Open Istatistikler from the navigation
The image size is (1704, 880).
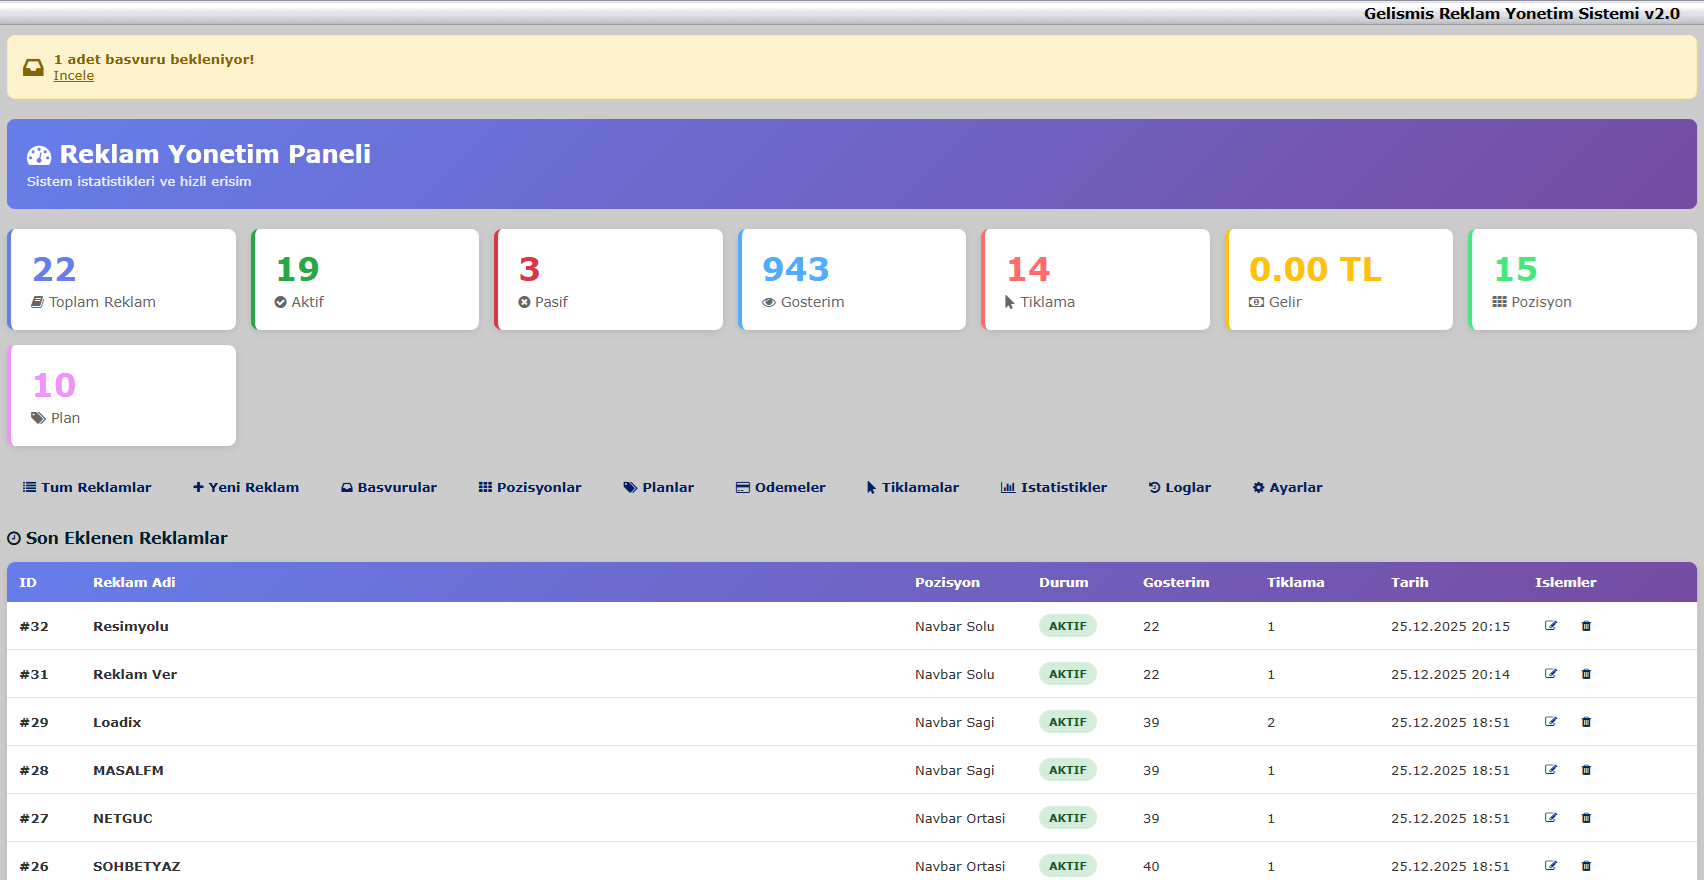pyautogui.click(x=1054, y=487)
